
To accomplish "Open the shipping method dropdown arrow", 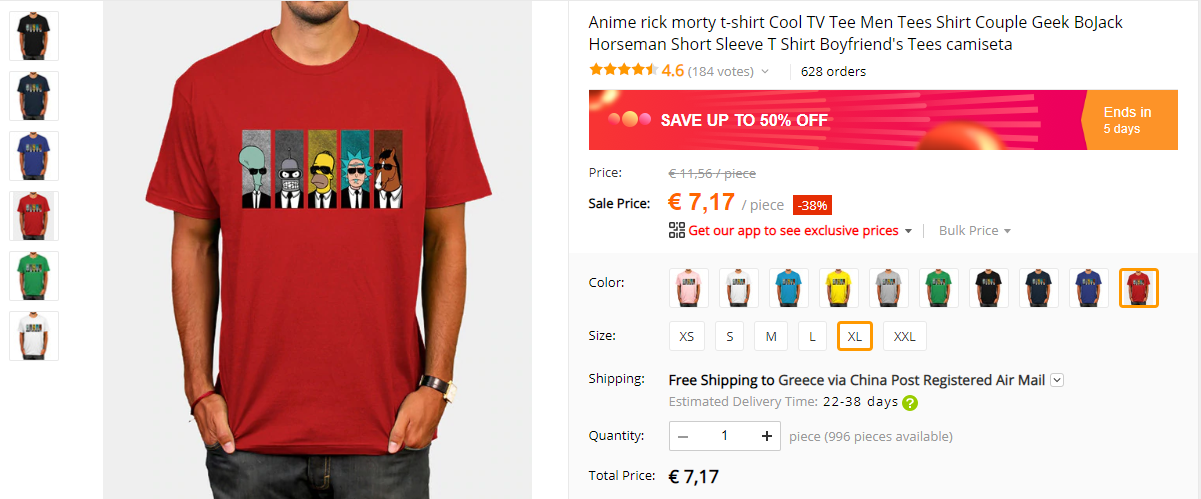I will (1057, 380).
